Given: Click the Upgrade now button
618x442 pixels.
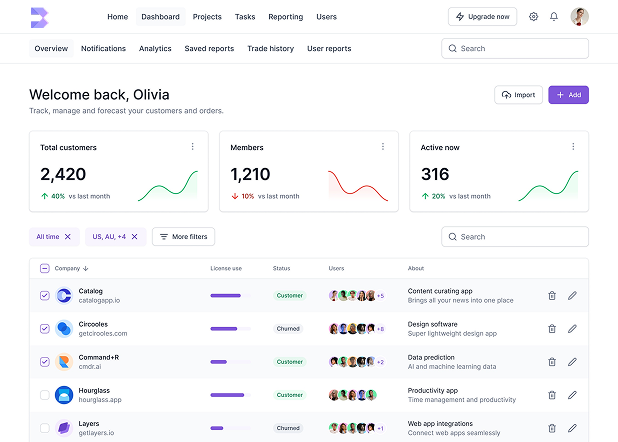Looking at the screenshot, I should 483,17.
